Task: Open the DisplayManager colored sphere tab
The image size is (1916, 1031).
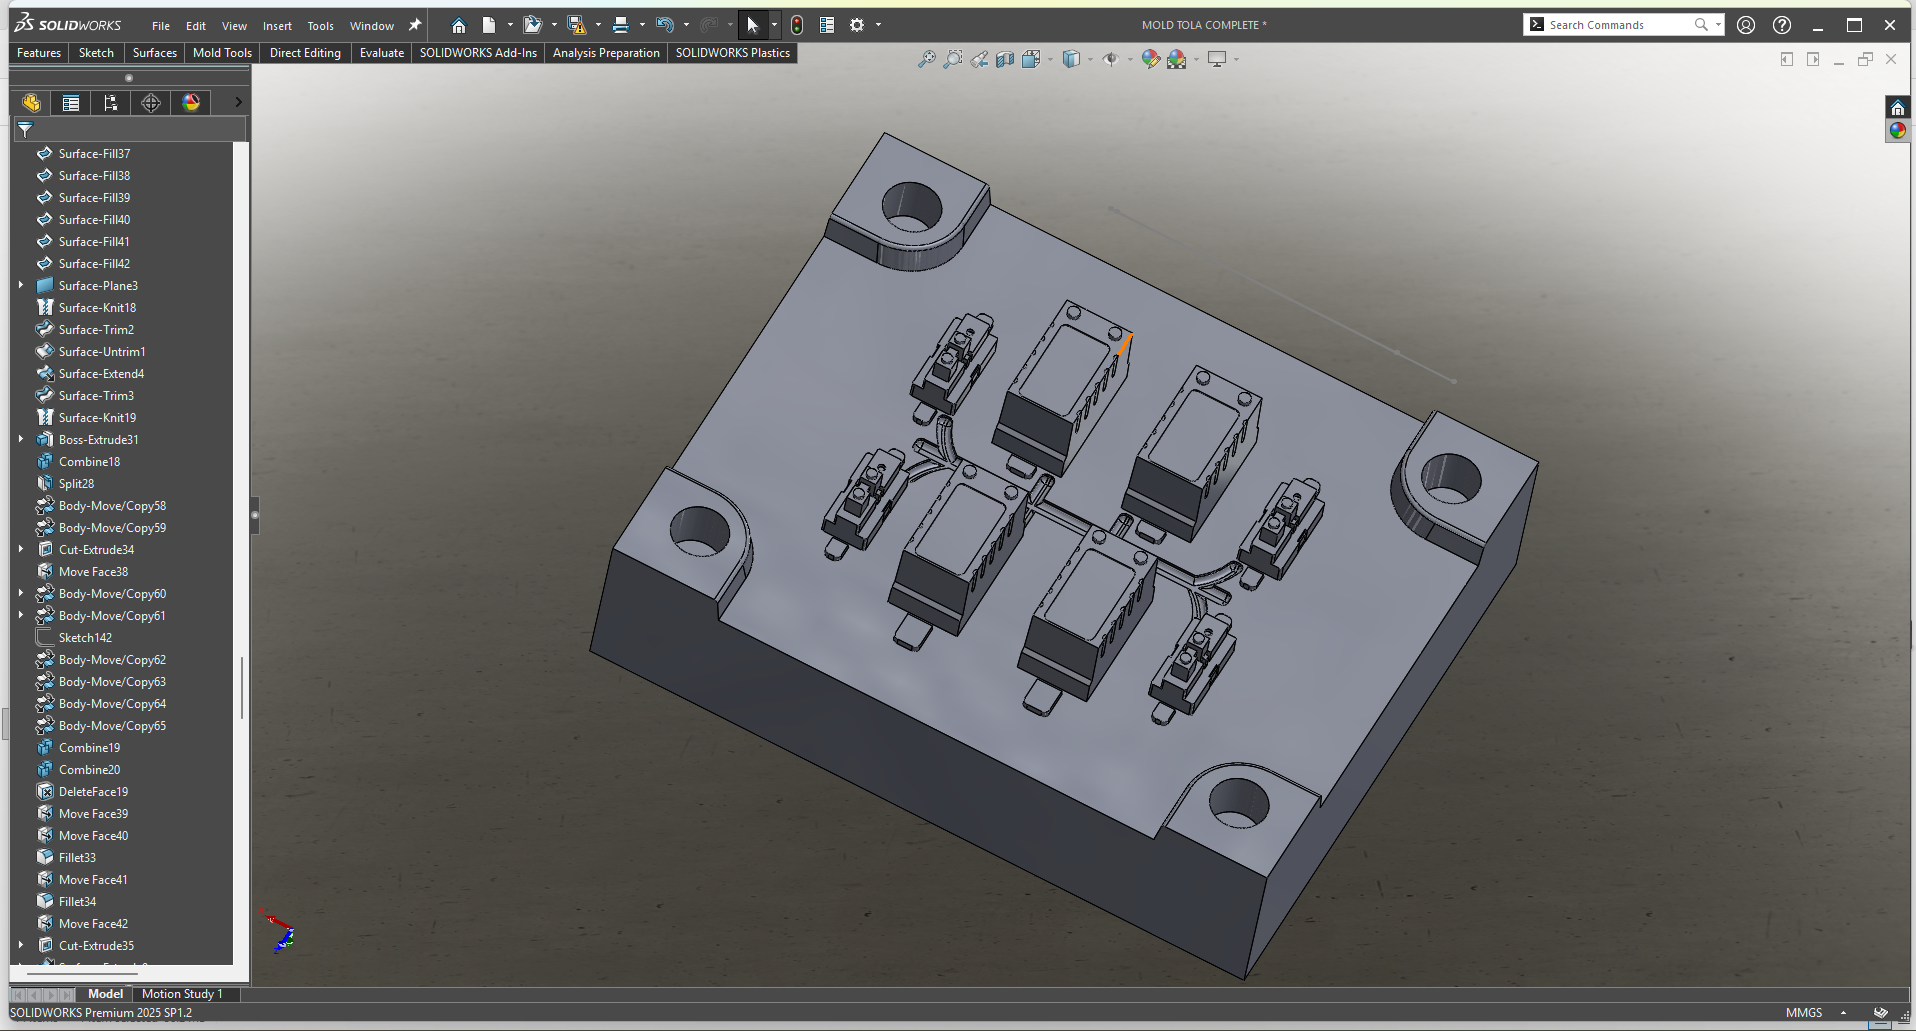Action: [191, 103]
